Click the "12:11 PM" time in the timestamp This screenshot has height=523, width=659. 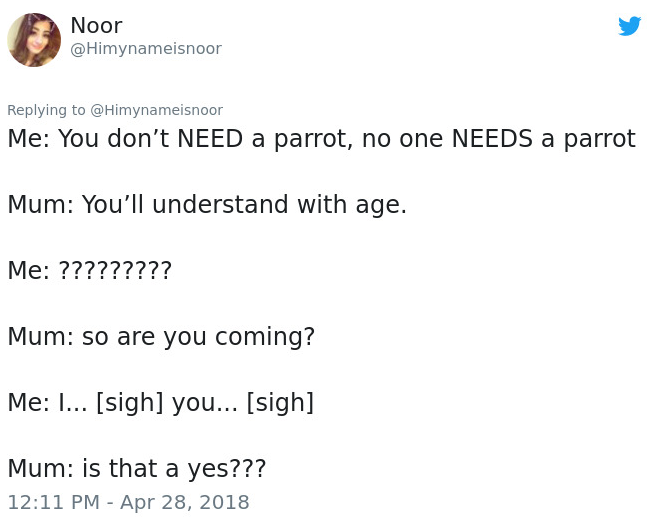tap(53, 502)
